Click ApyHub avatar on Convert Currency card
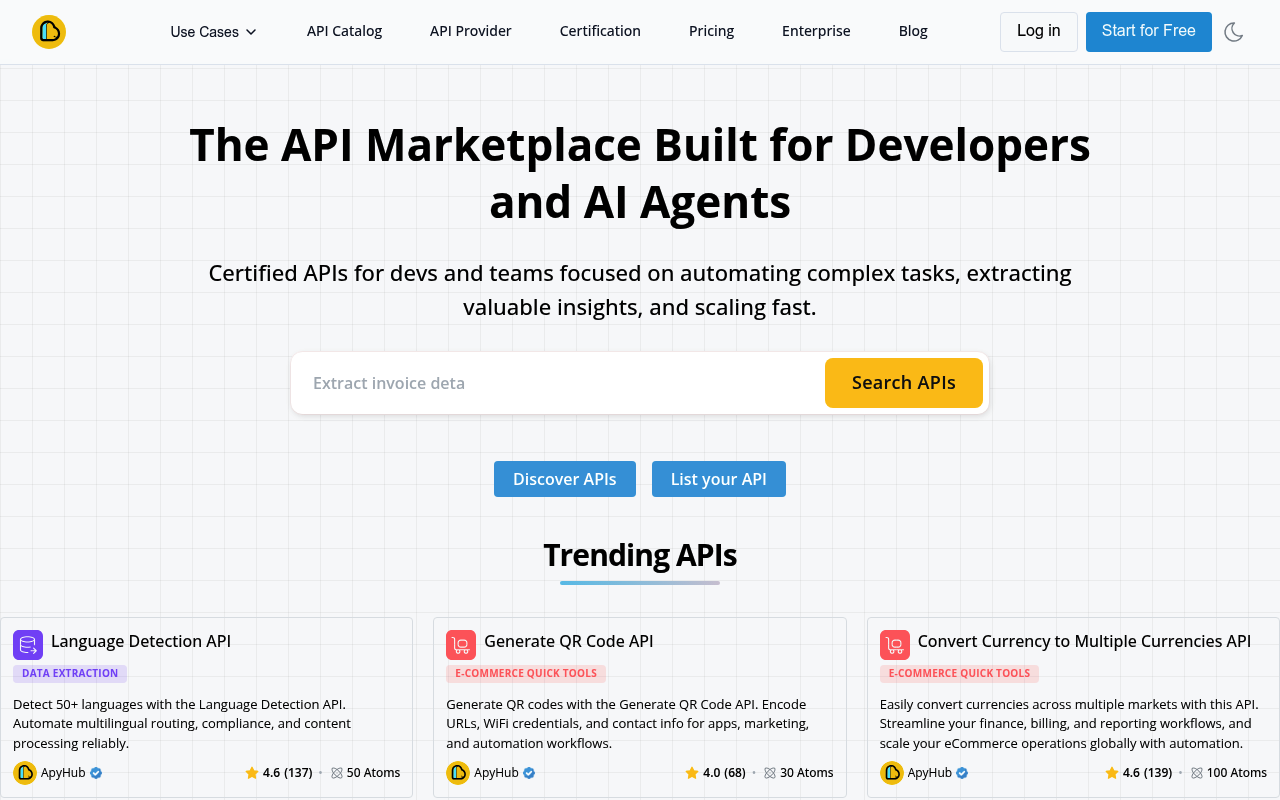 [892, 773]
